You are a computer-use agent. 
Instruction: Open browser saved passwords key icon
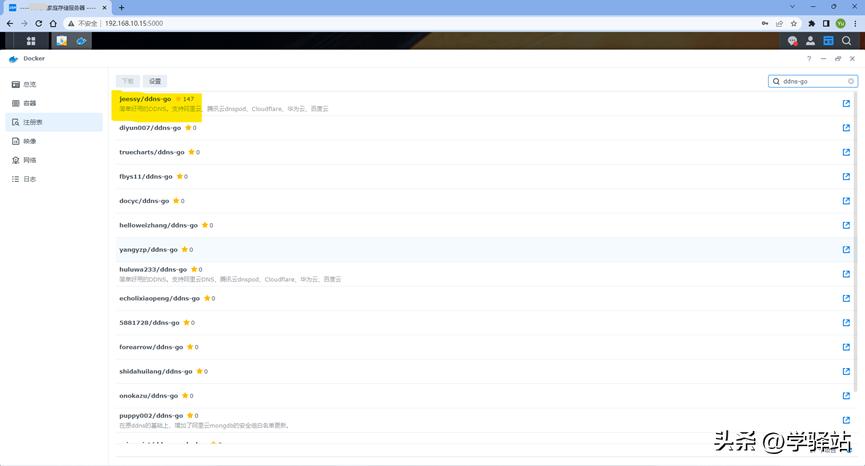click(765, 23)
